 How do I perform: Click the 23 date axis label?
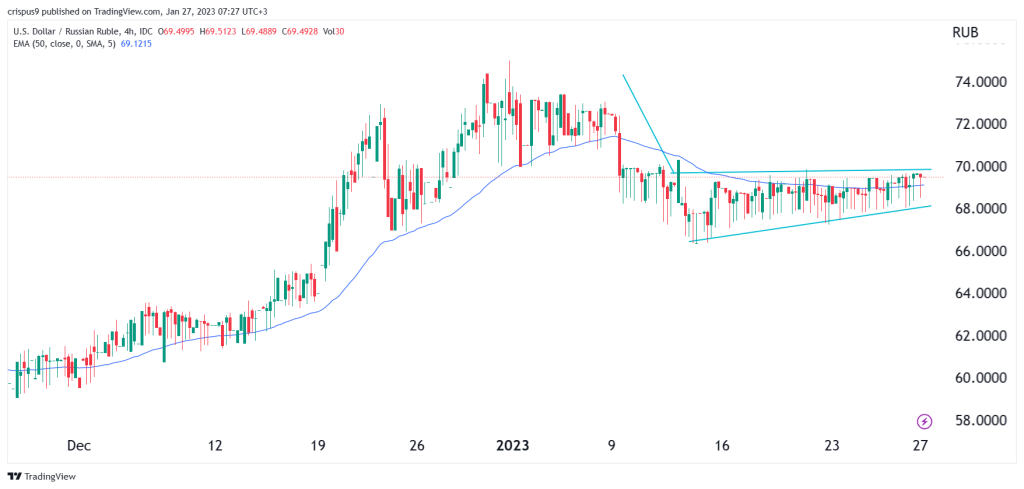click(831, 447)
